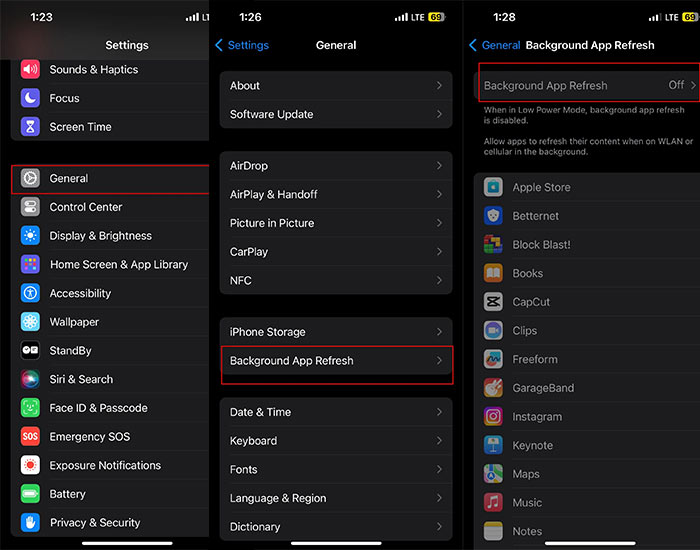This screenshot has height=550, width=700.
Task: Tap the Instagram label in app list
Action: point(537,417)
